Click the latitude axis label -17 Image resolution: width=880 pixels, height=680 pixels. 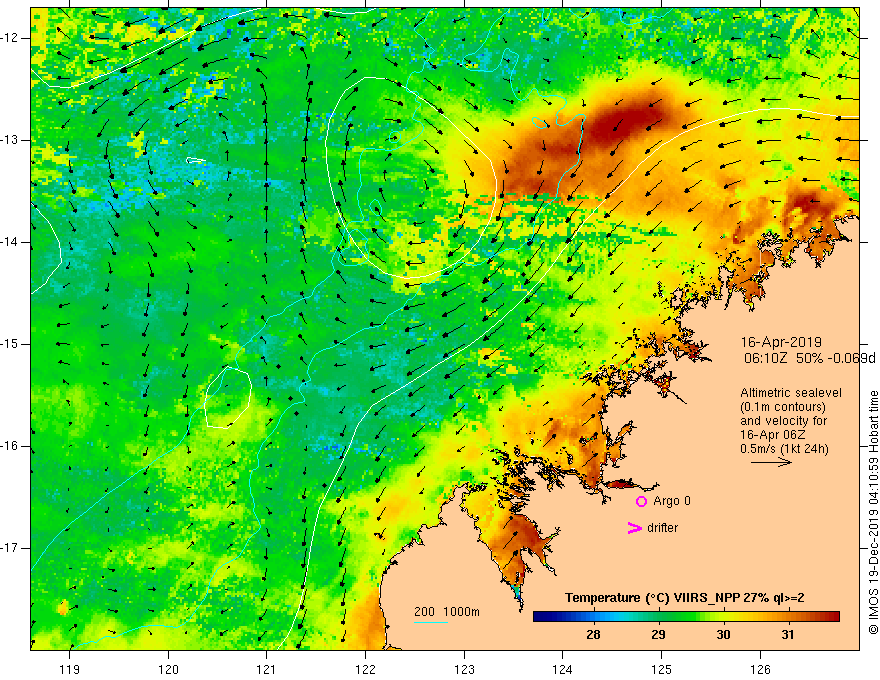pos(11,548)
